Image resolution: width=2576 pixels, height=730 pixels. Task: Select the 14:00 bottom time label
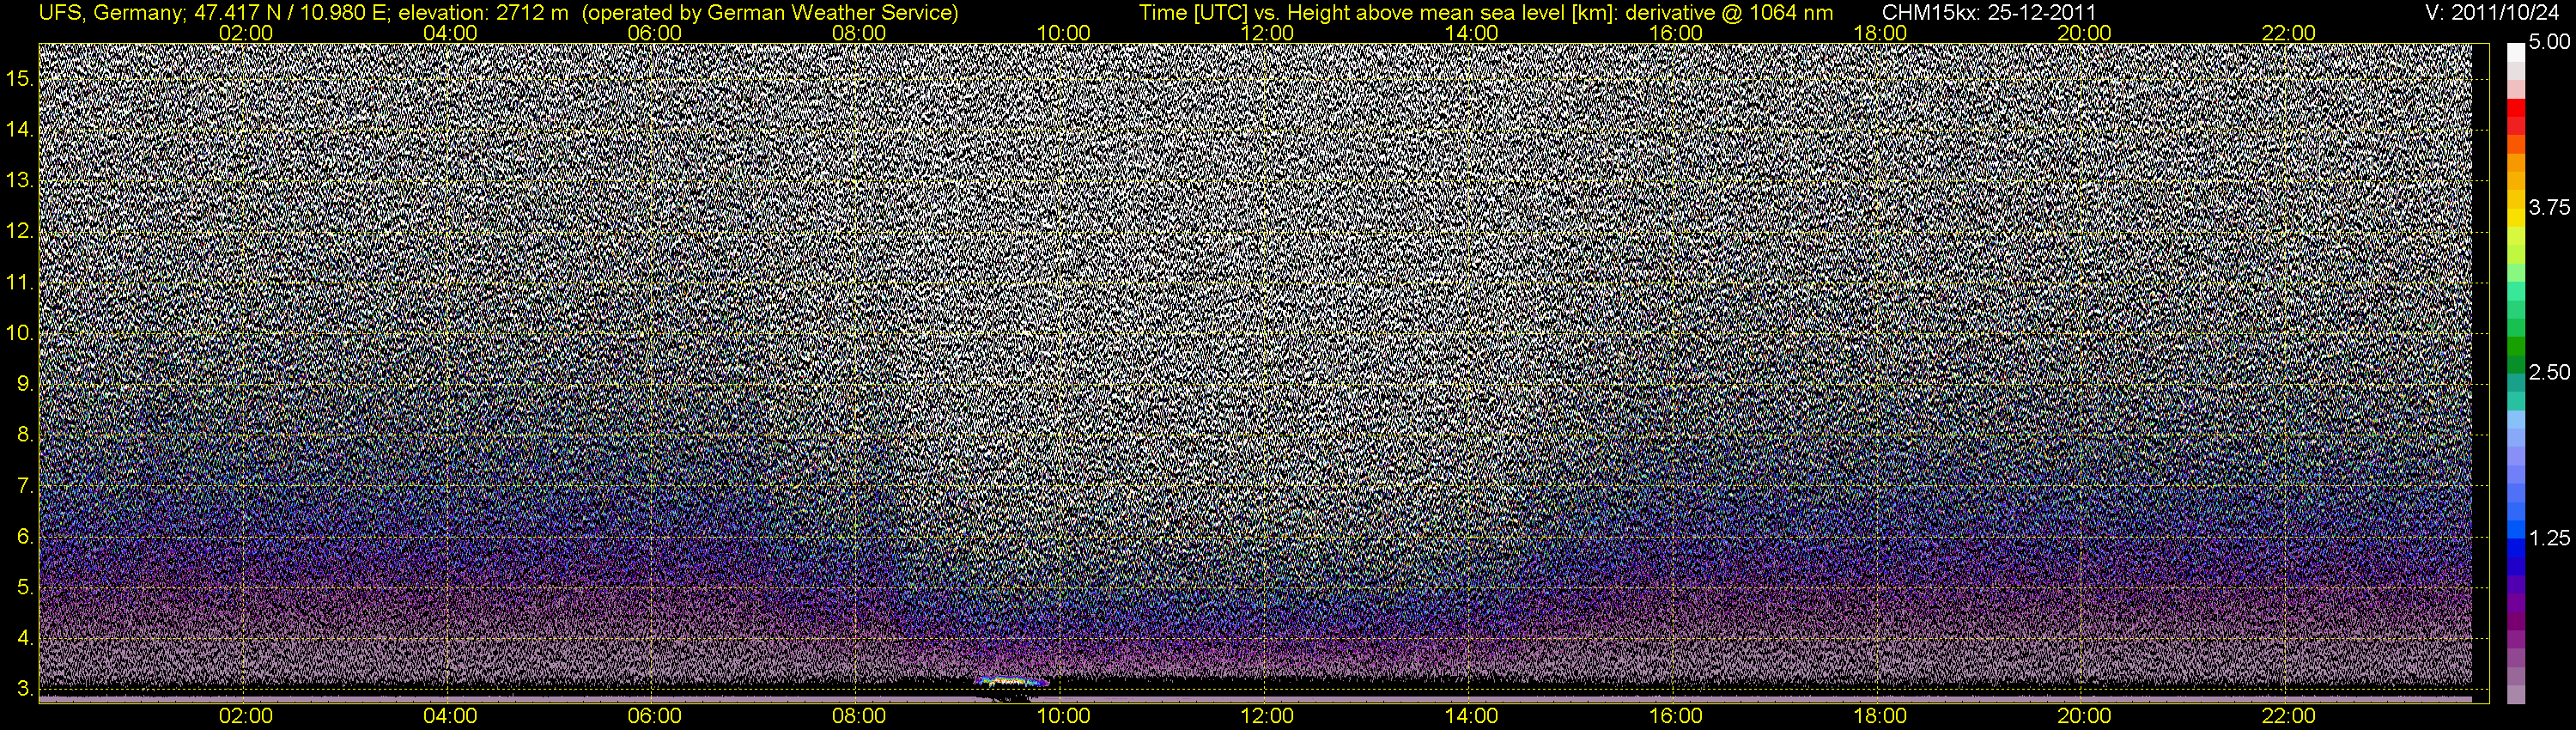point(1471,716)
